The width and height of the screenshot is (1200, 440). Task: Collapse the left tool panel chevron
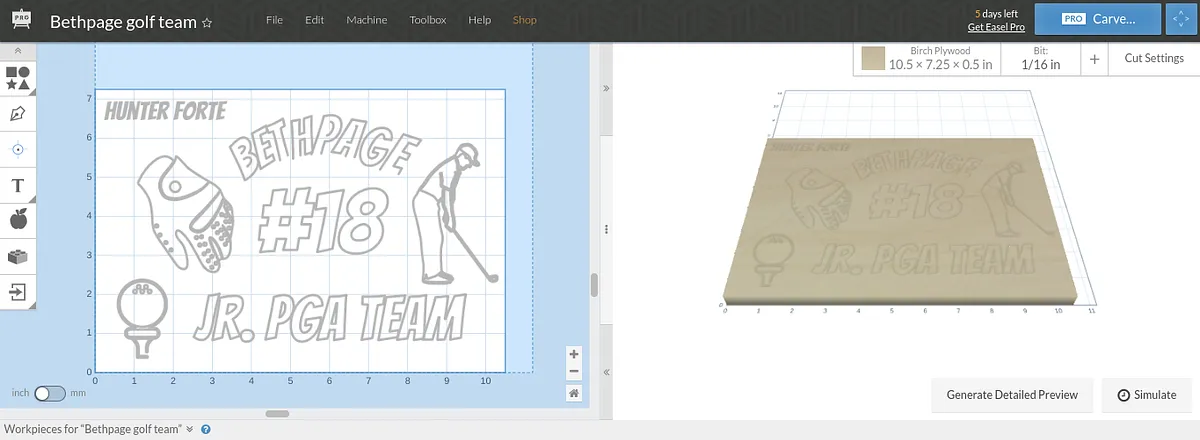tap(17, 50)
